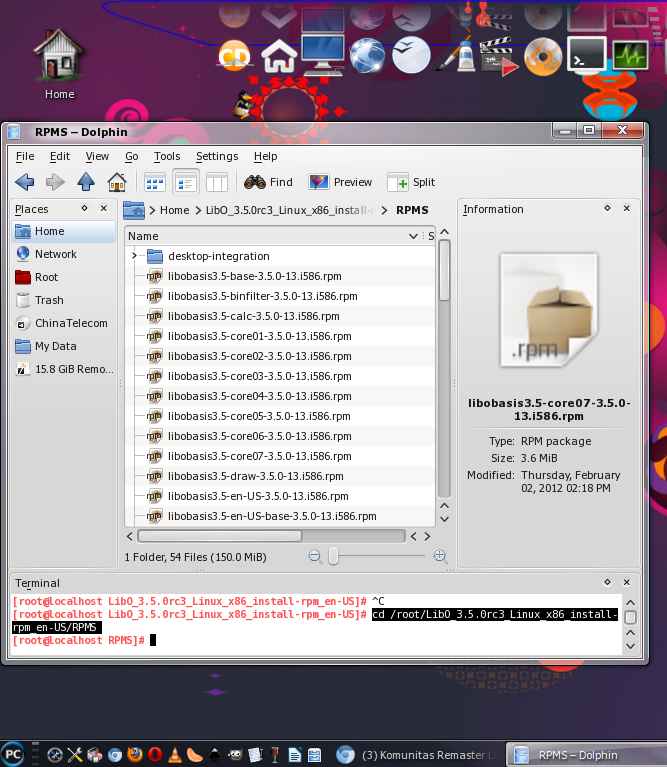Viewport: 667px width, 767px height.
Task: Click the zoom out magnifier
Action: pos(314,556)
